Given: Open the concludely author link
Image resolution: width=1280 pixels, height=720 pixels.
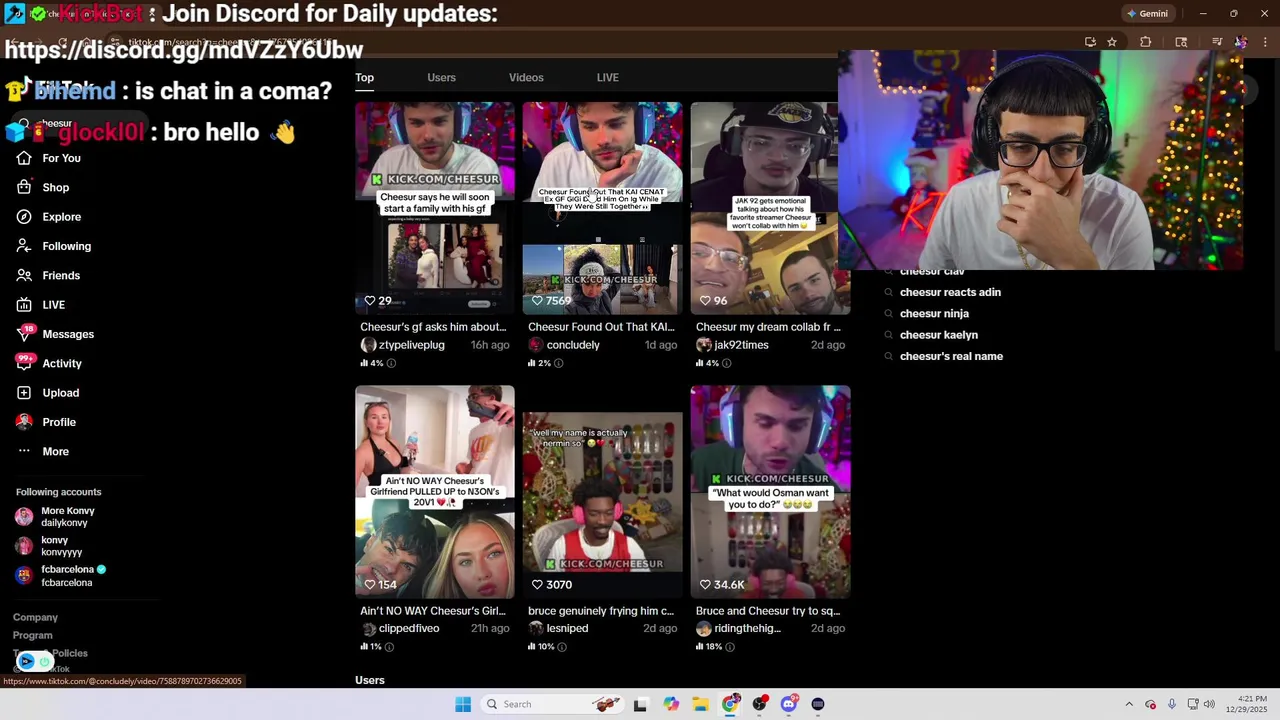Looking at the screenshot, I should (x=573, y=345).
